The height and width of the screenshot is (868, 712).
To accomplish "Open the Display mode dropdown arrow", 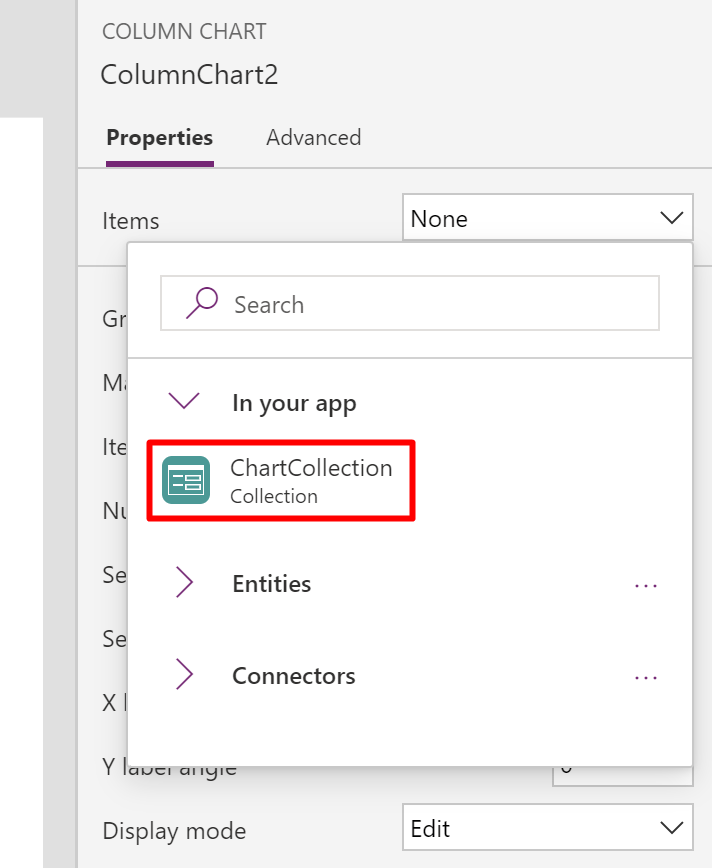I will pyautogui.click(x=670, y=828).
